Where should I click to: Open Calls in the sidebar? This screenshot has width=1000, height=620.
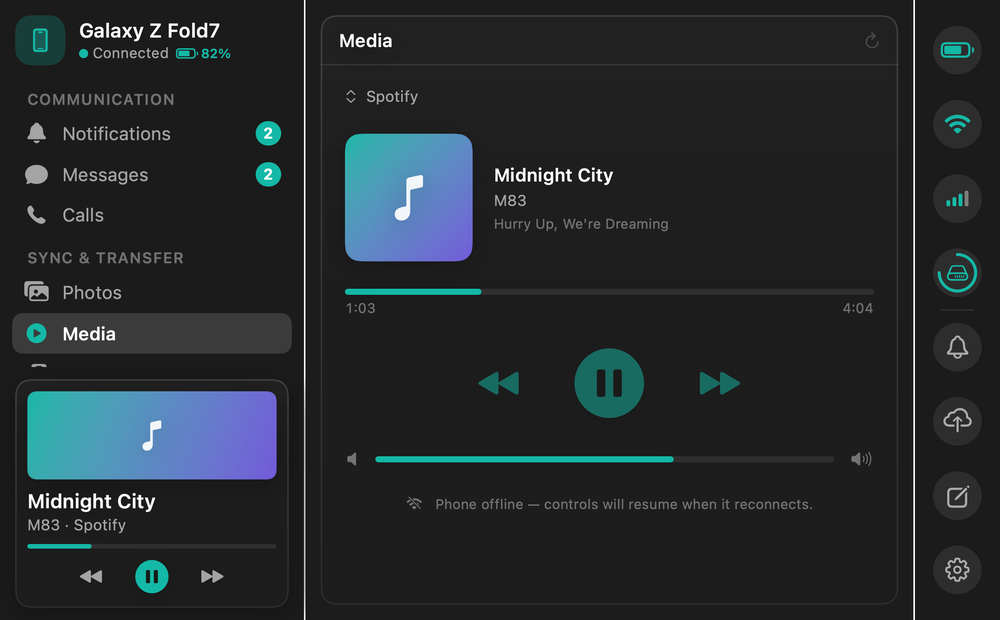tap(152, 215)
